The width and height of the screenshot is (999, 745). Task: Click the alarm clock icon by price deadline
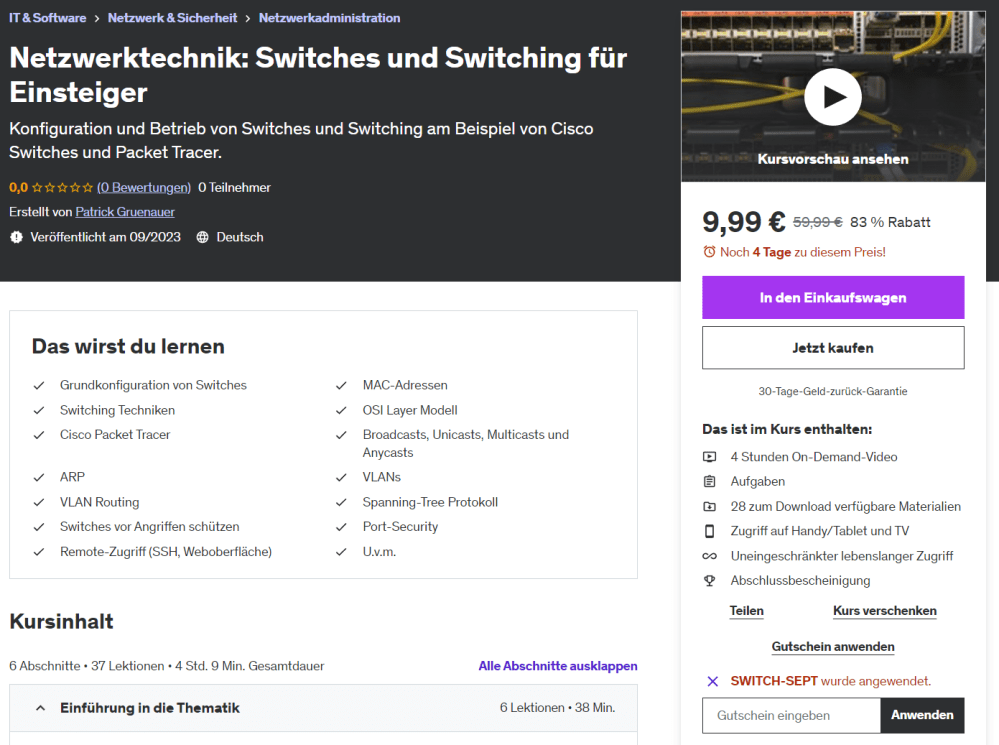[x=709, y=252]
